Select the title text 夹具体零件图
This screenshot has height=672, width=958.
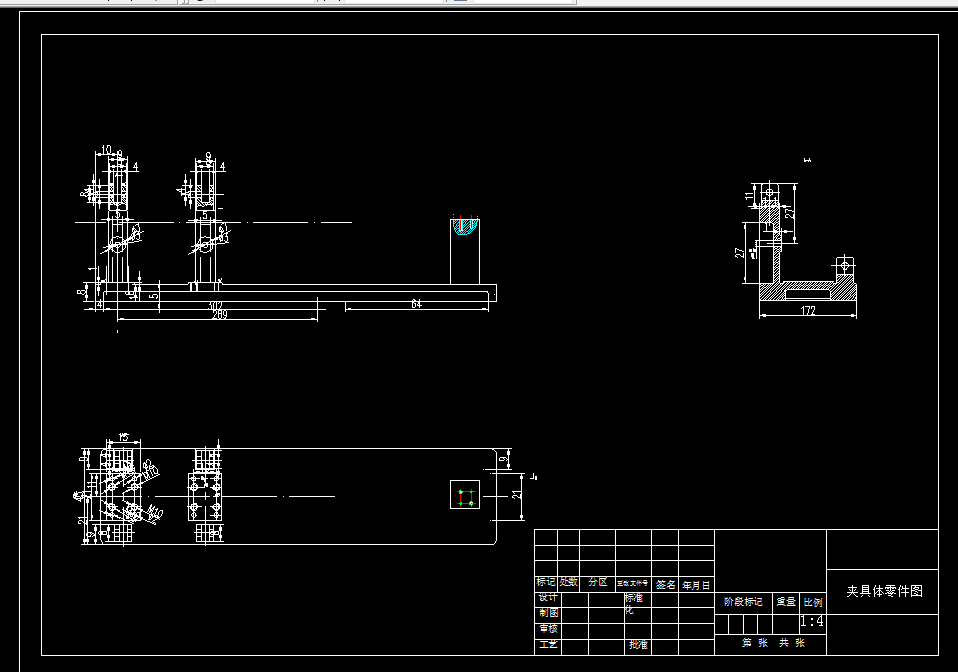pos(884,591)
